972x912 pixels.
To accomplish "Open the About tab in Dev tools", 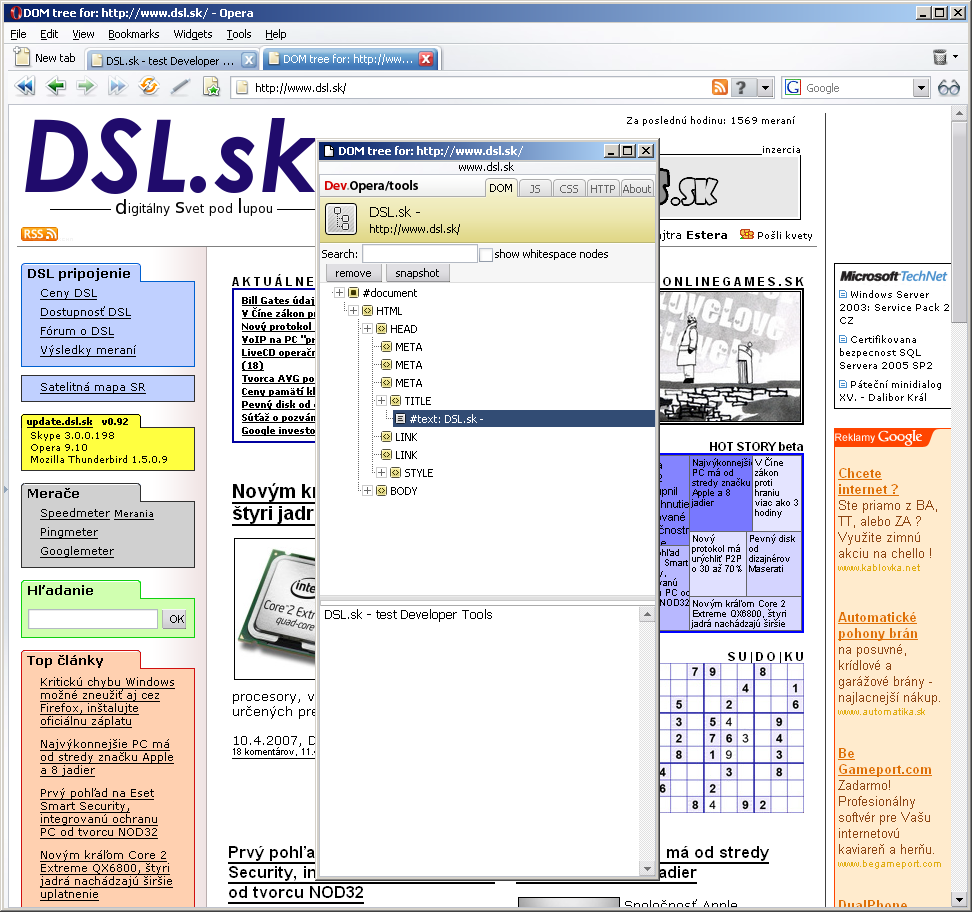I will point(637,188).
